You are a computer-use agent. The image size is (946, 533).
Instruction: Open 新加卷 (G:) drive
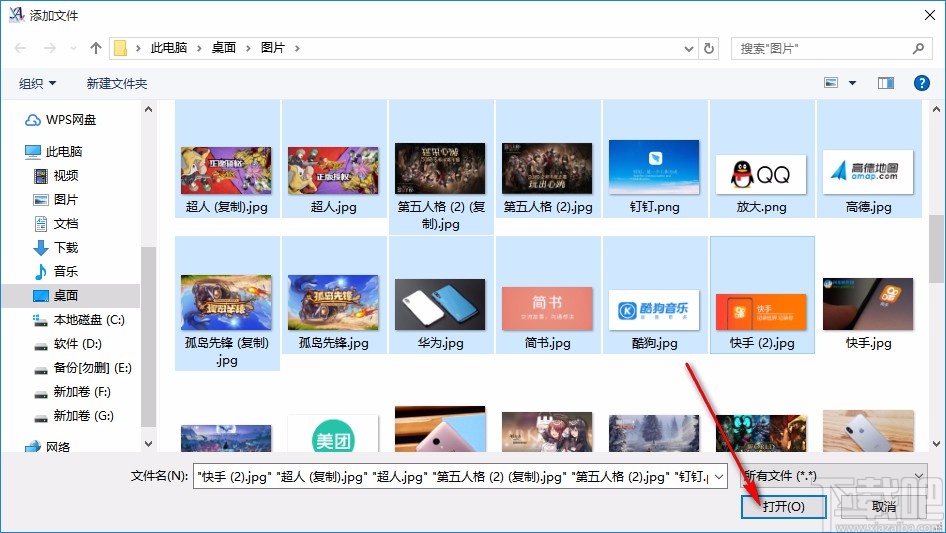pos(74,416)
